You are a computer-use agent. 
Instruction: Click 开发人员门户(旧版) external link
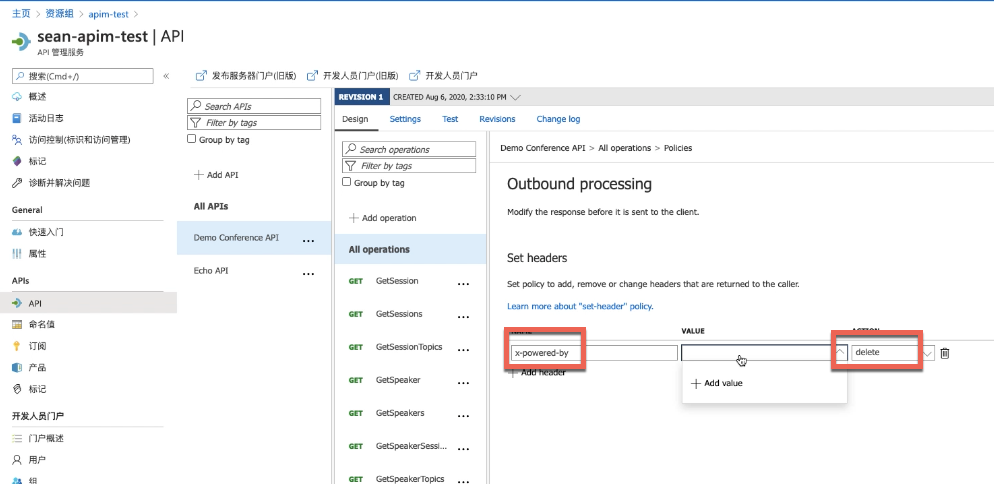[352, 75]
